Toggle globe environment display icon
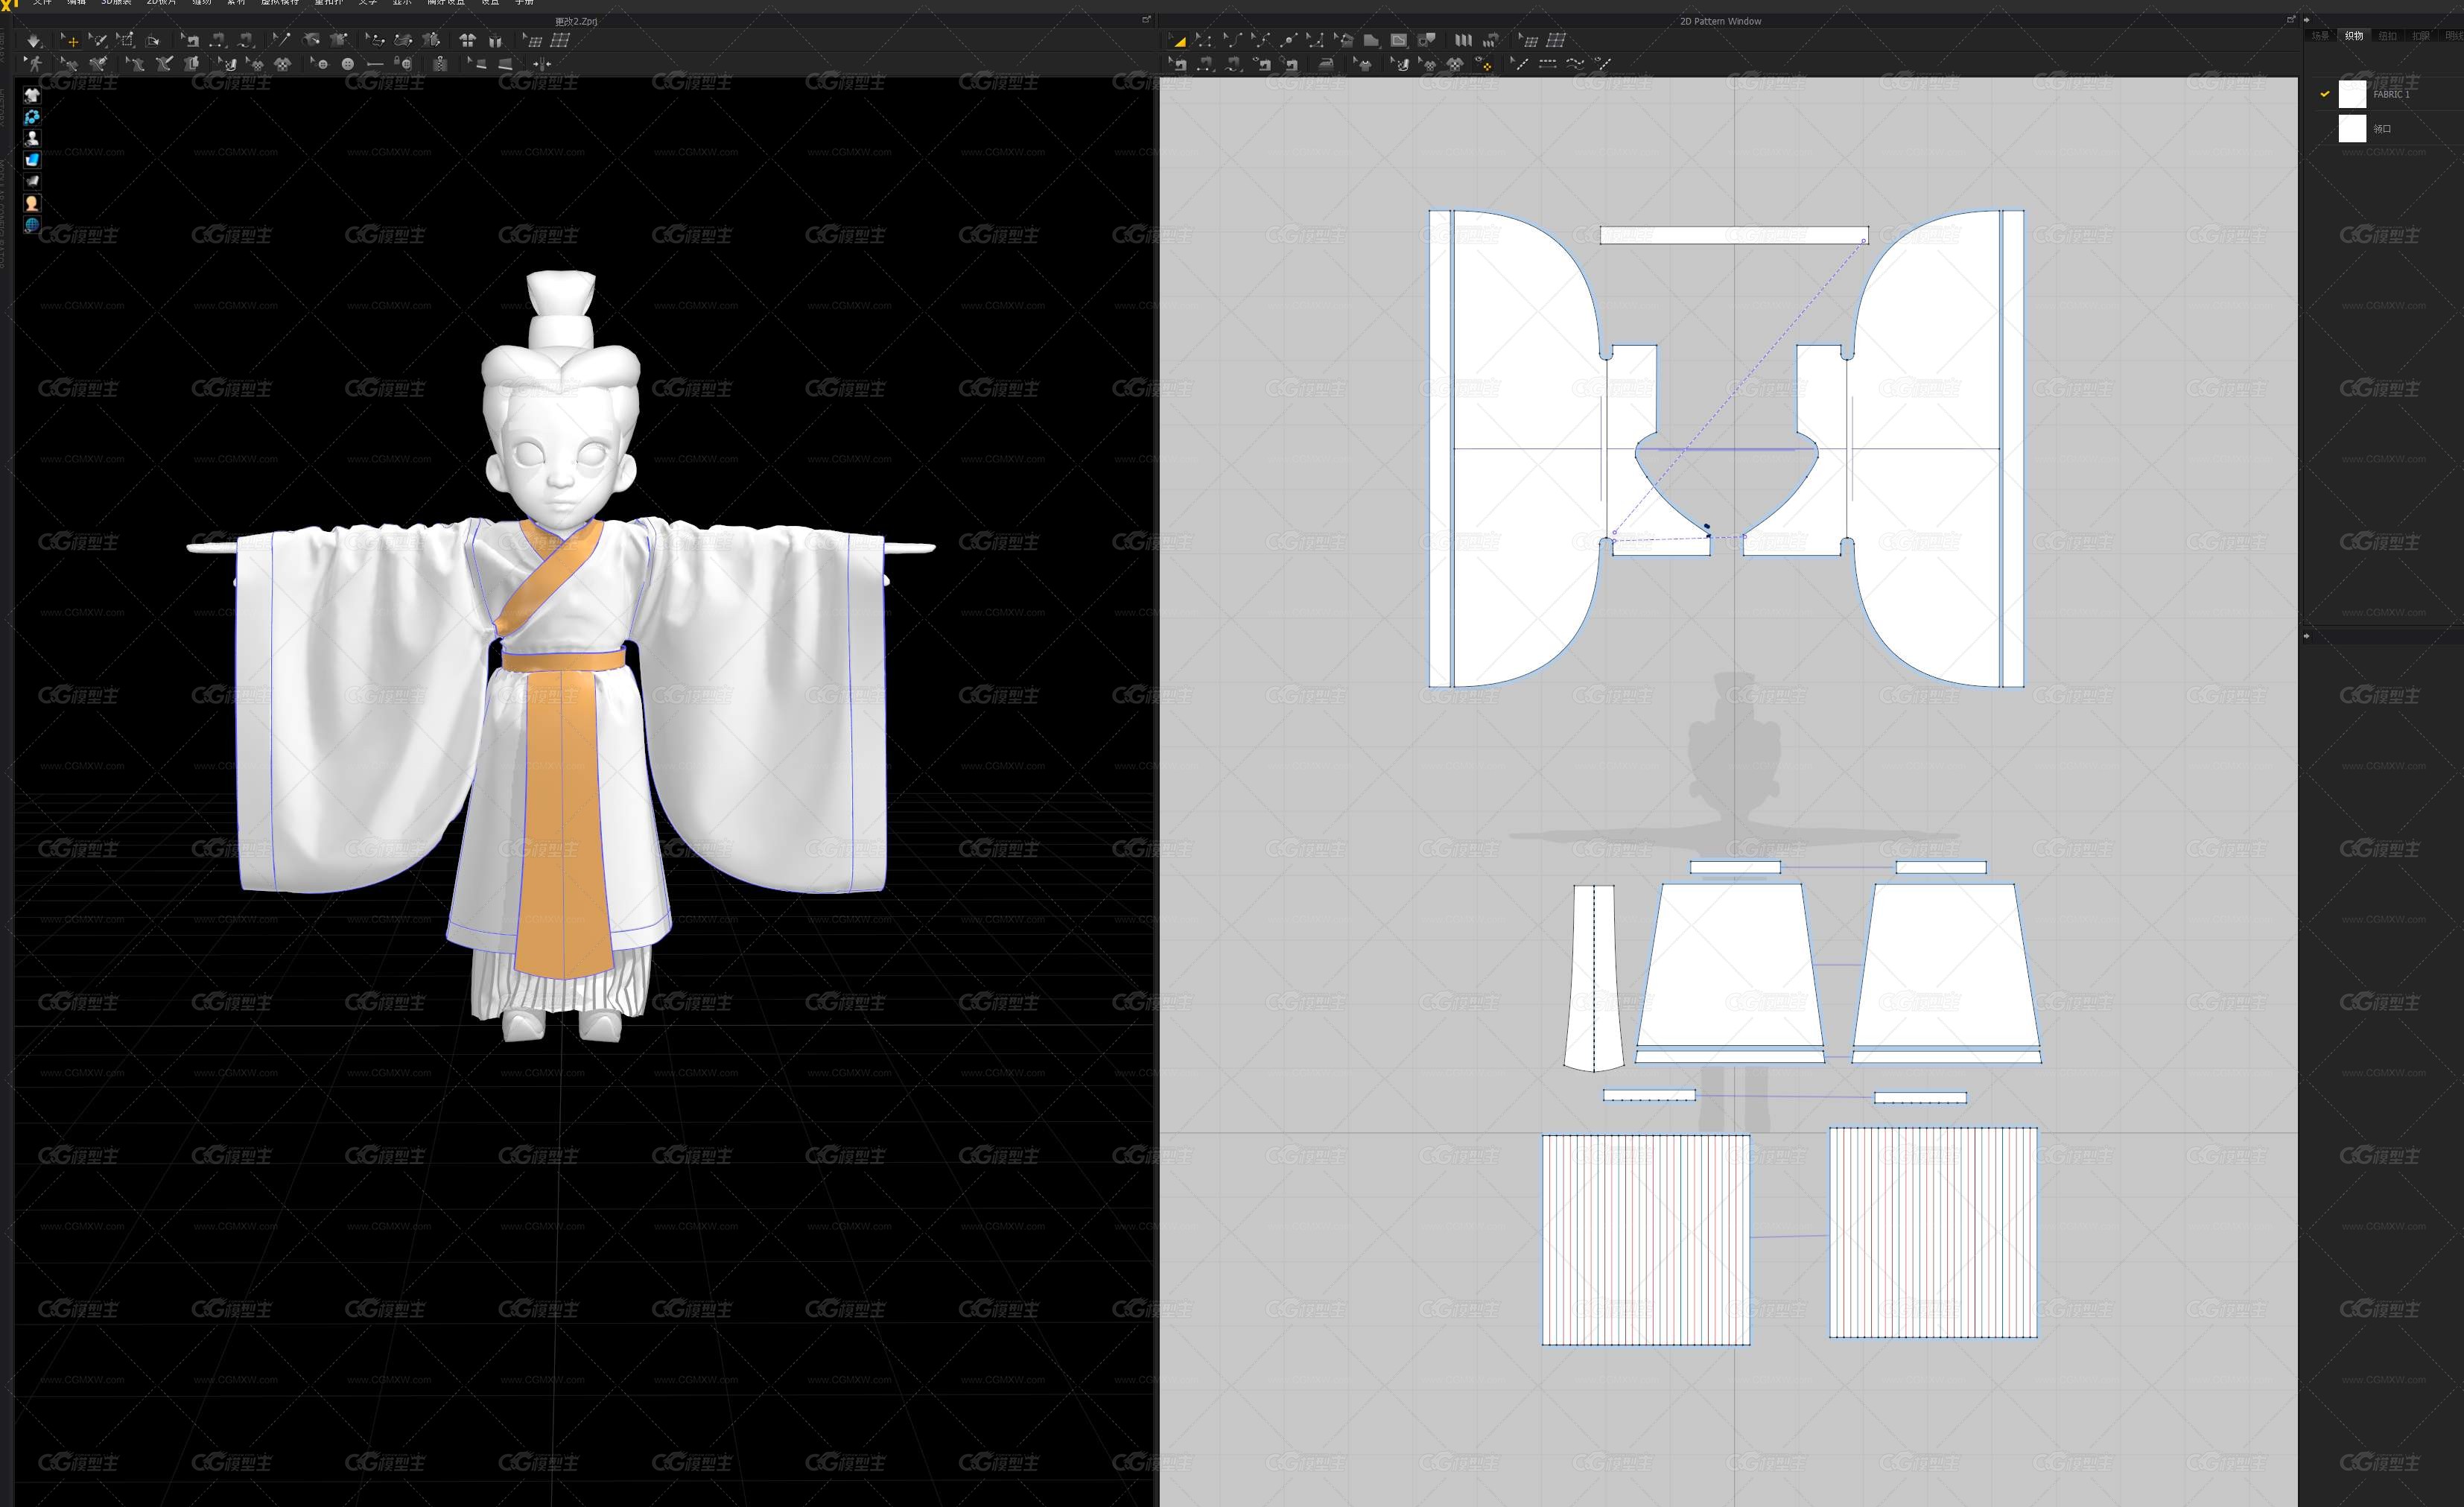This screenshot has width=2464, height=1507. coord(32,225)
